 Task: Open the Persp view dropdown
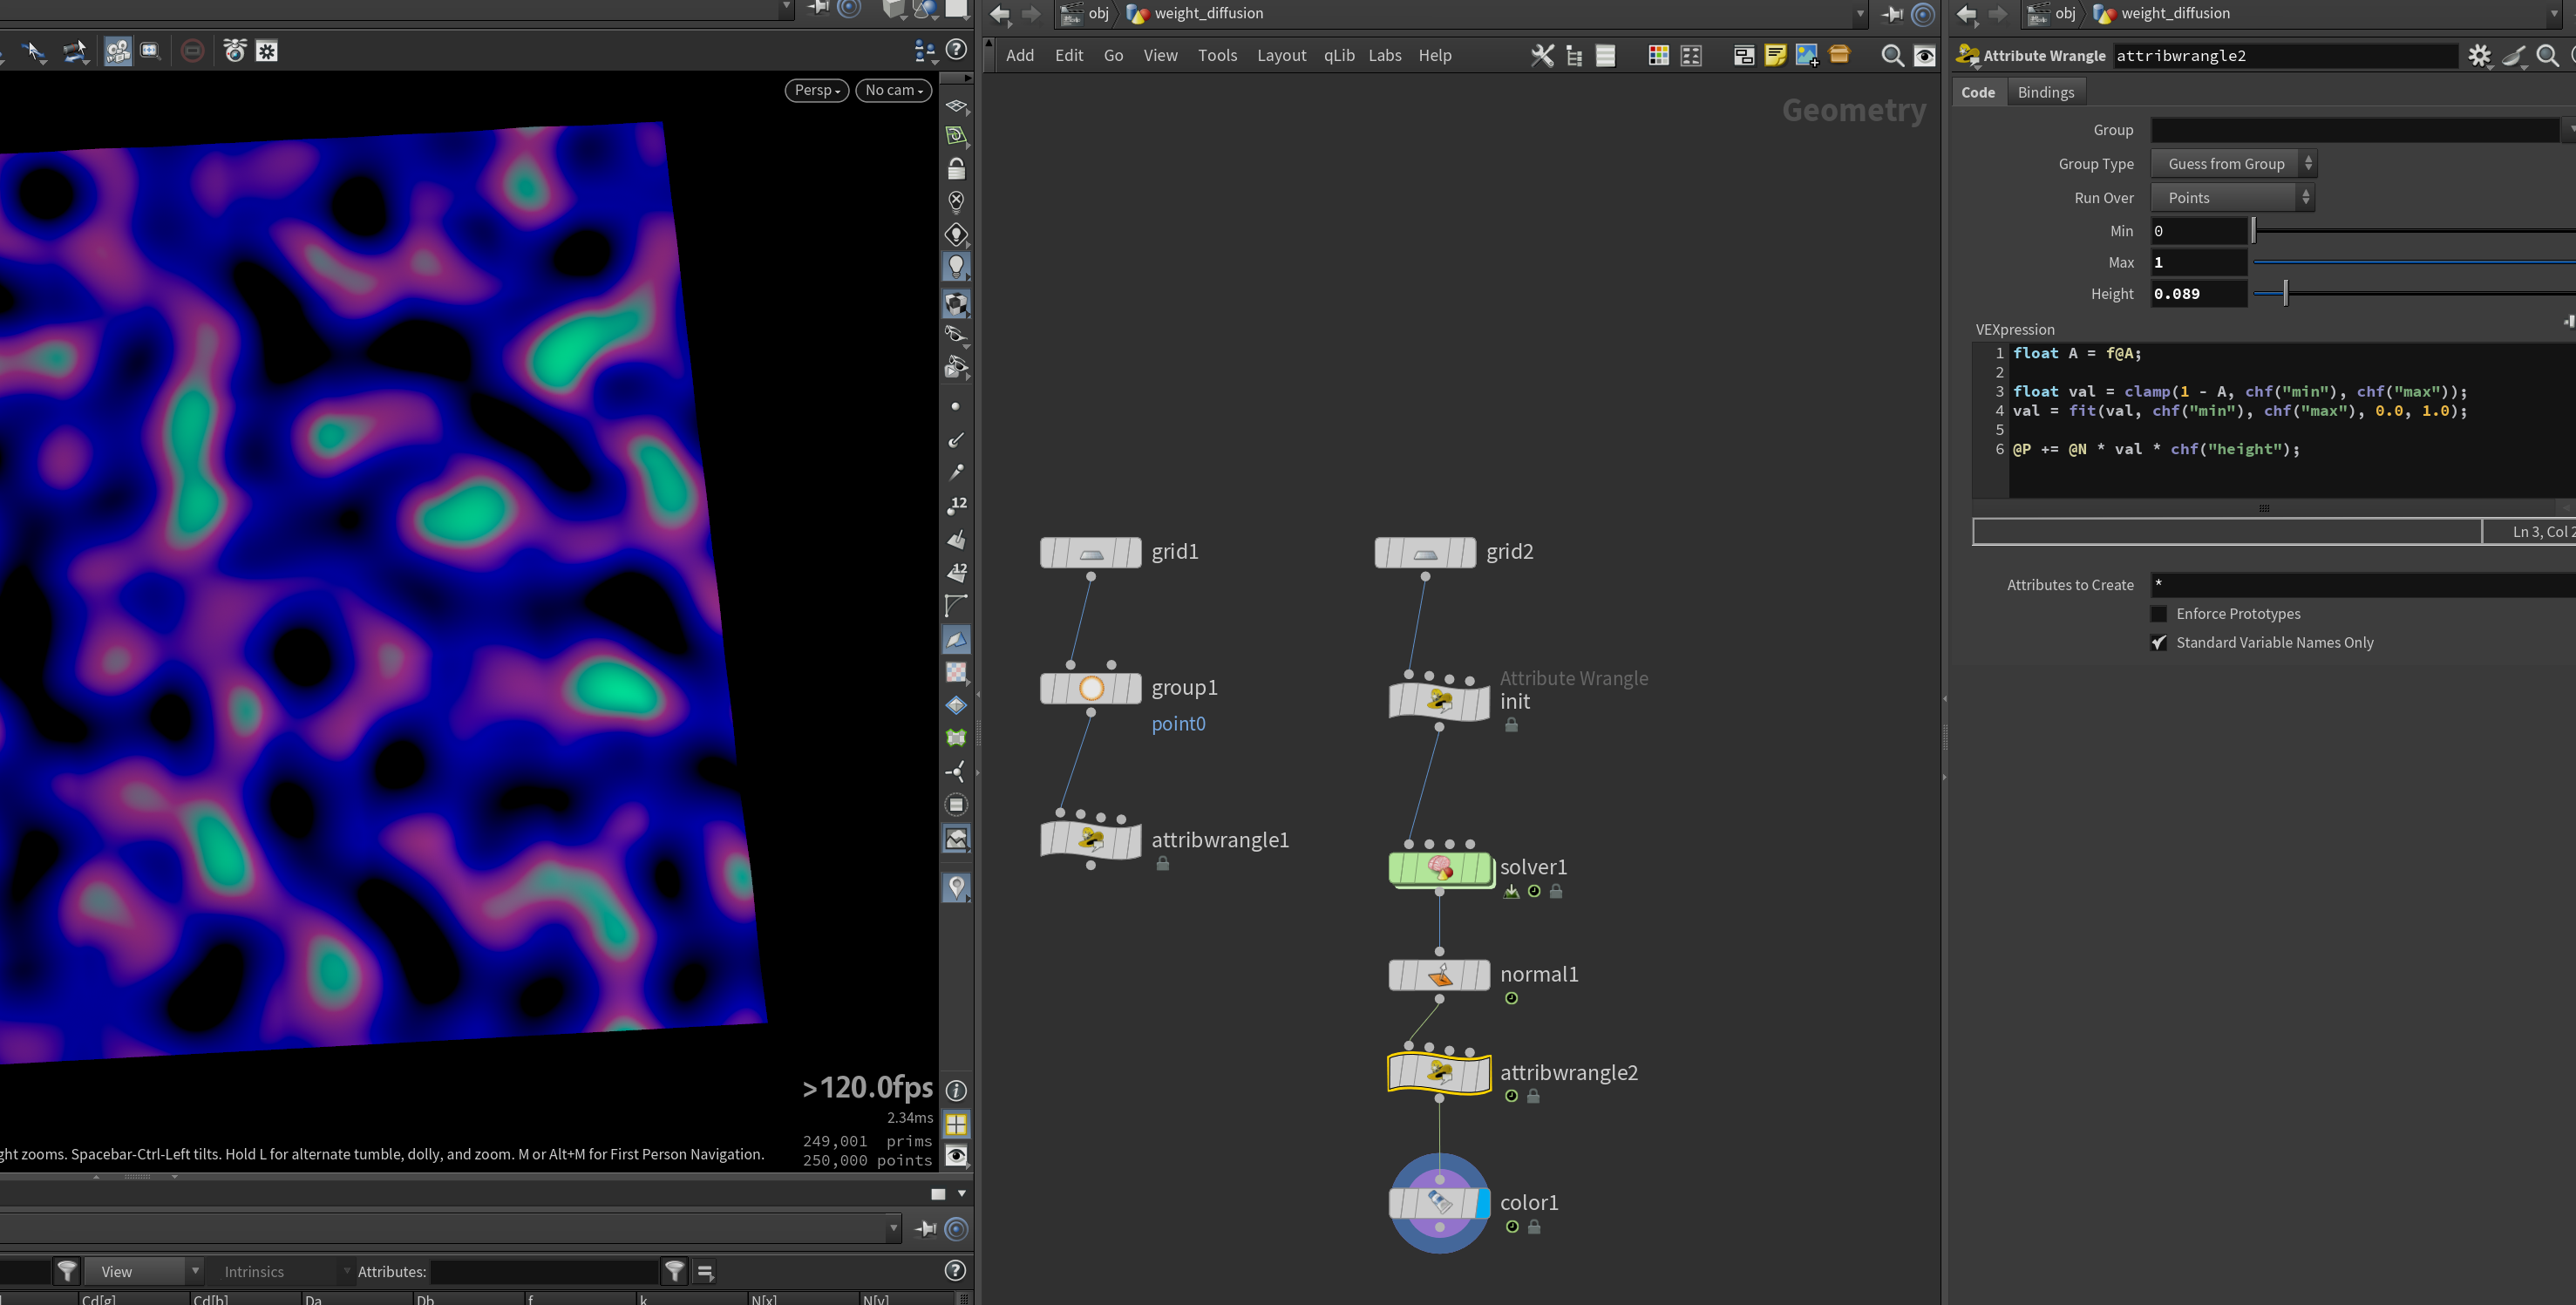click(817, 90)
